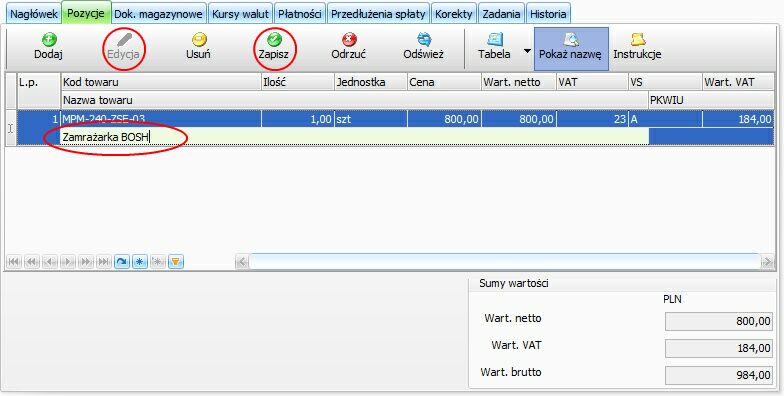Expand the Tabela dropdown arrow
784x396 pixels.
coord(527,51)
